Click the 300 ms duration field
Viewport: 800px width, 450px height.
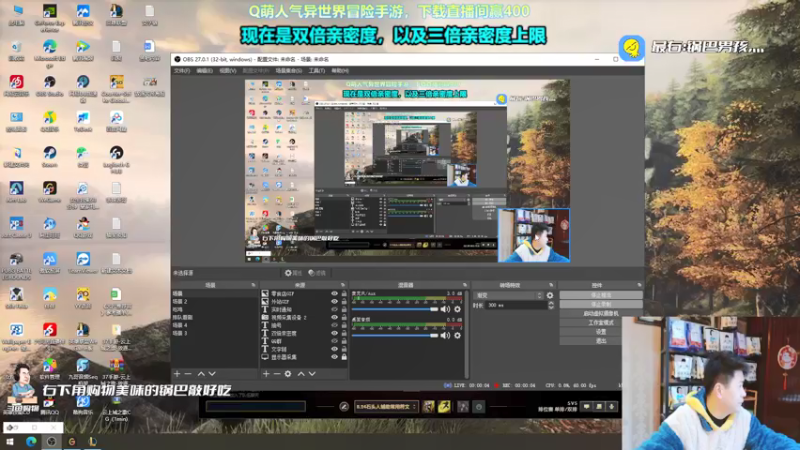(x=515, y=305)
